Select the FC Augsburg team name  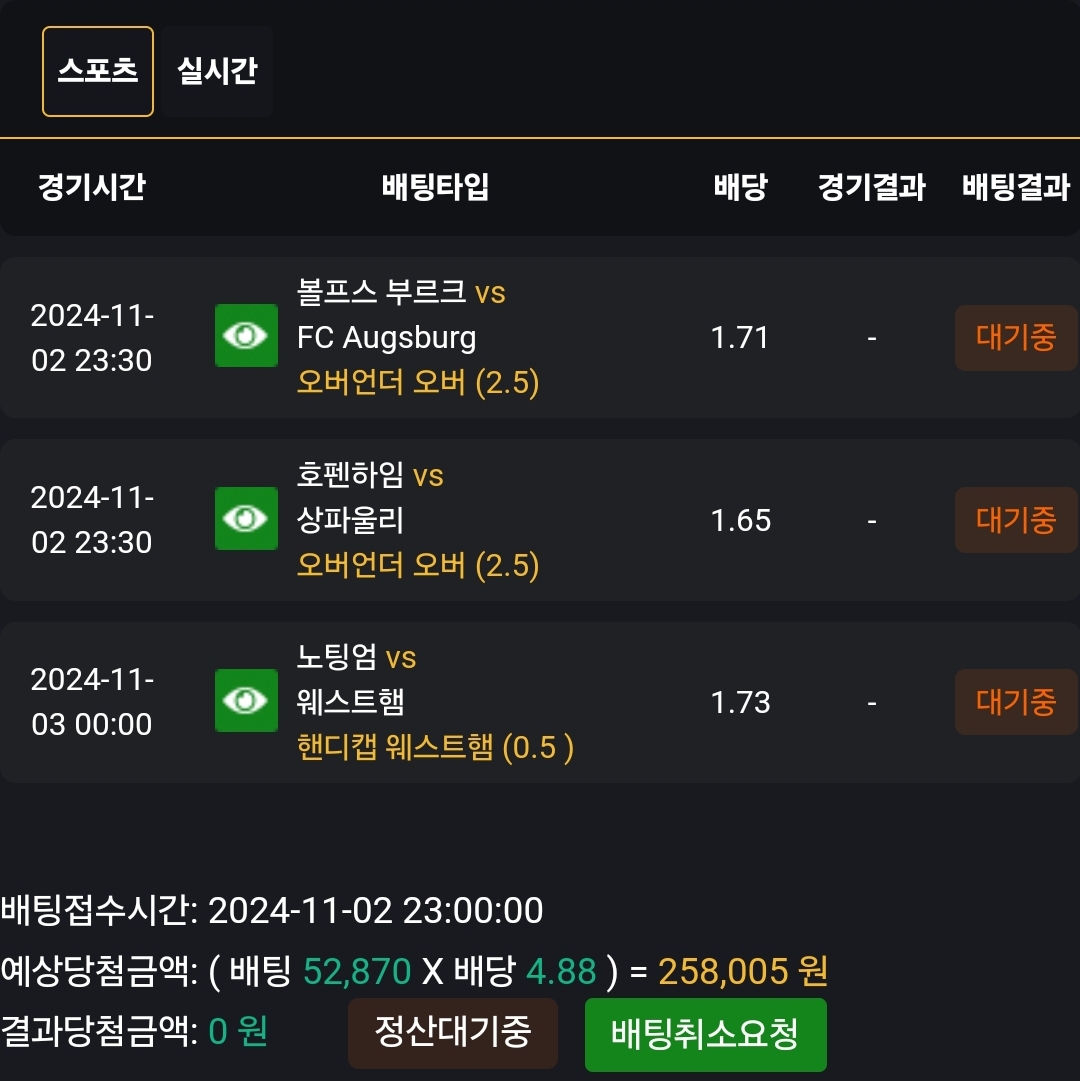(387, 337)
